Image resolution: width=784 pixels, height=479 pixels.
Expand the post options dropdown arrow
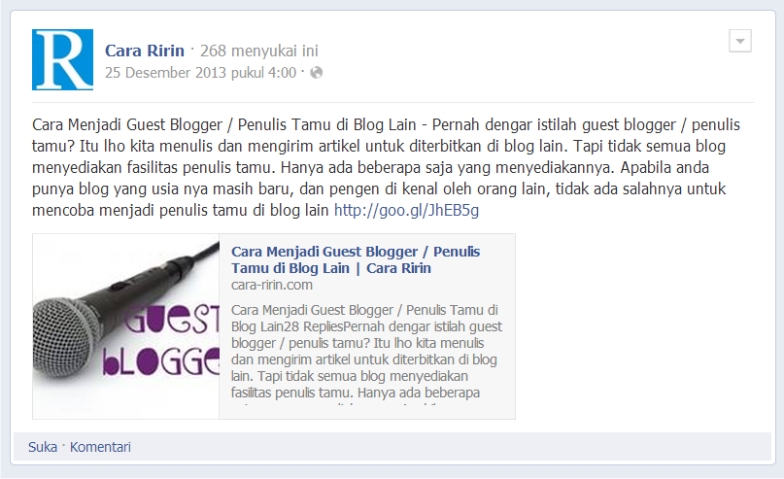740,40
